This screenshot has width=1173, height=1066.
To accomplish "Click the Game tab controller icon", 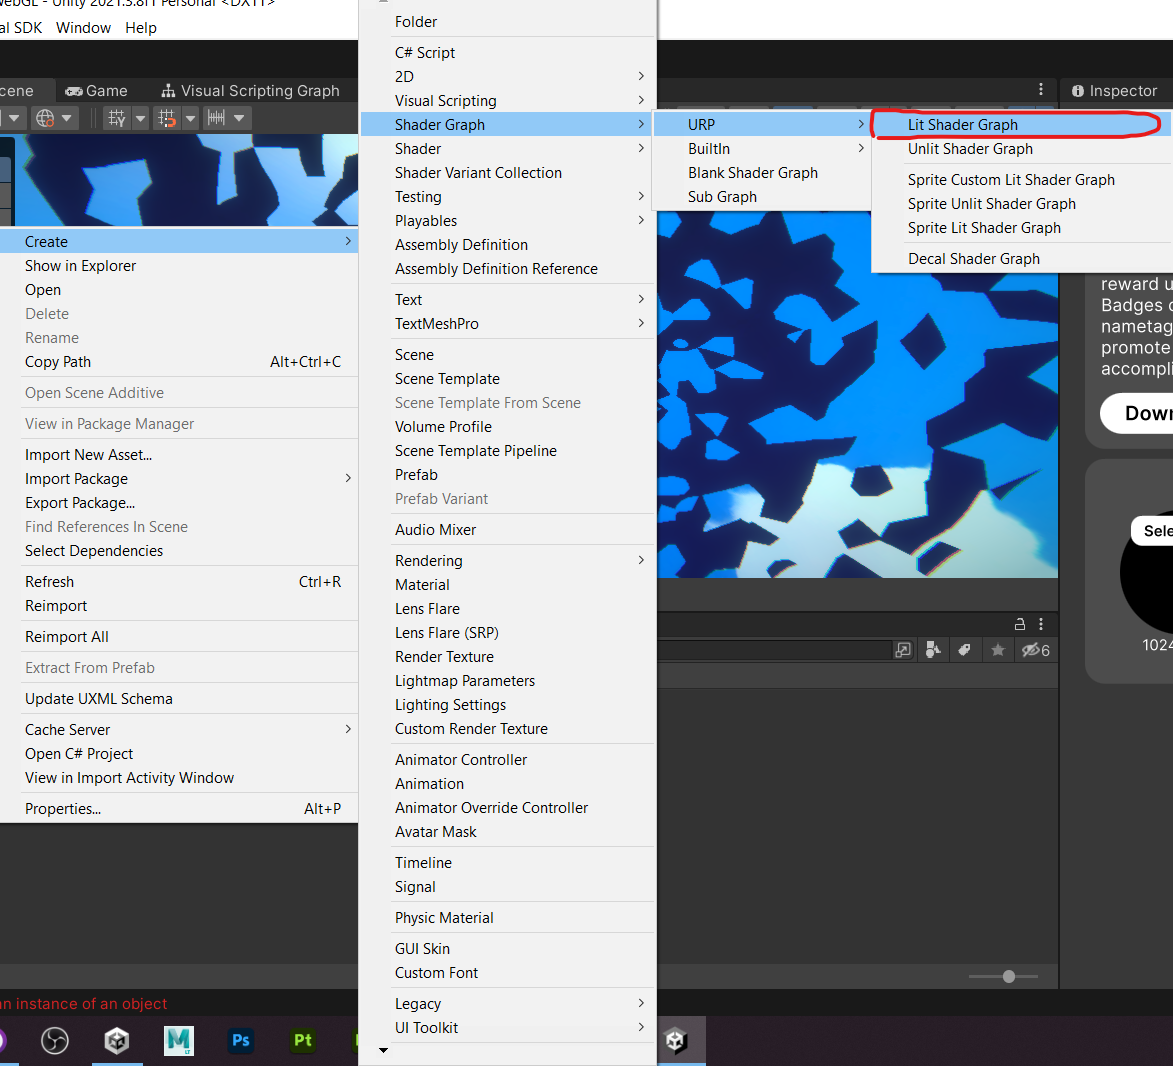I will (74, 91).
